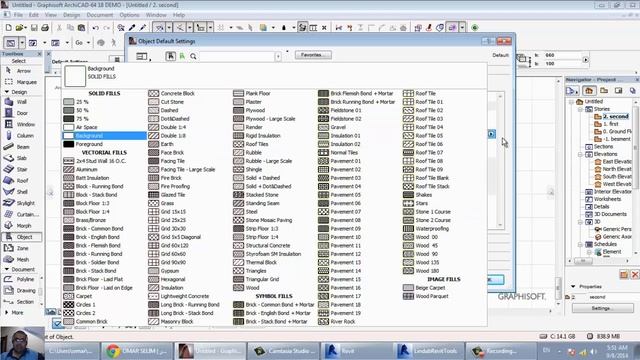Pick the Curtain Wall tool
This screenshot has height=360, width=640.
[22, 214]
